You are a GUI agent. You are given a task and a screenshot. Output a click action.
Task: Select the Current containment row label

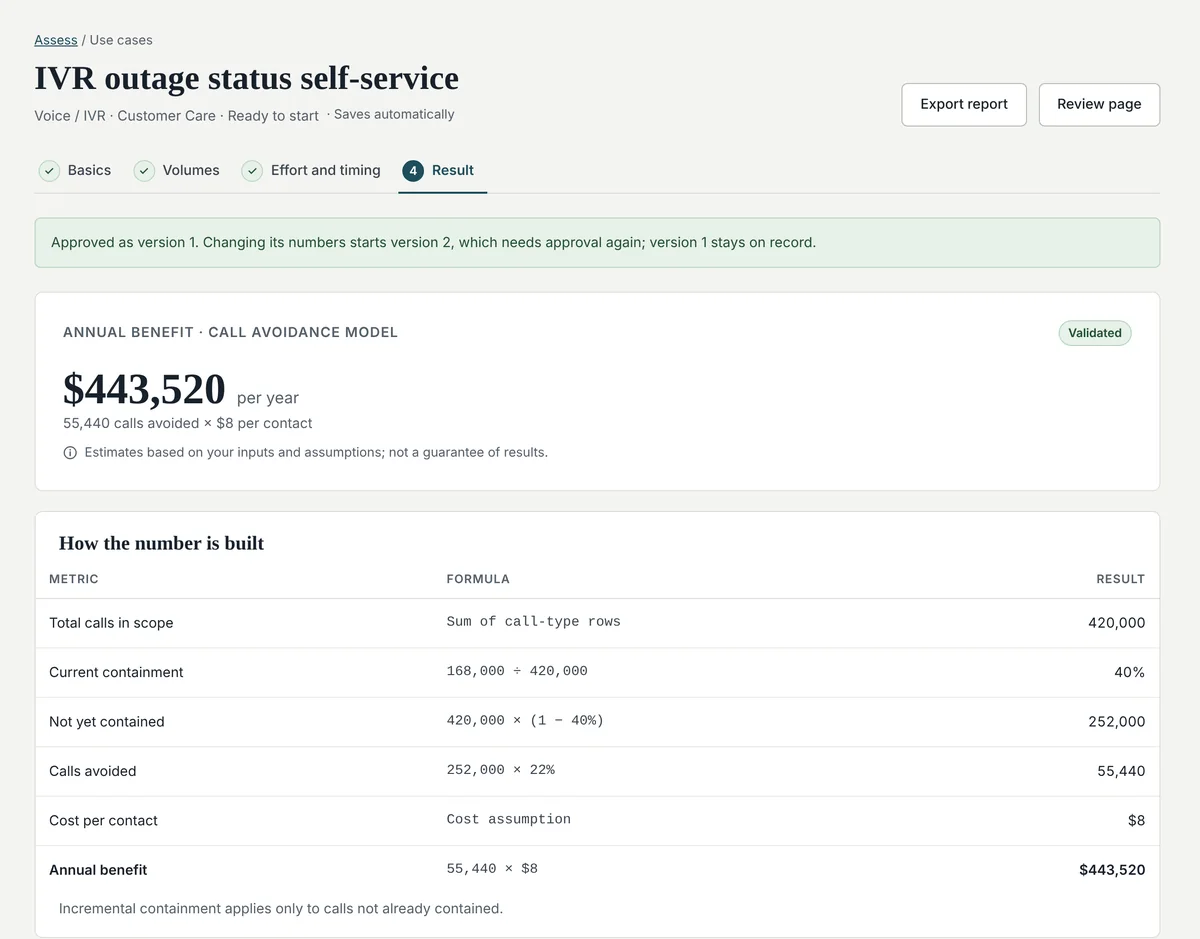116,672
